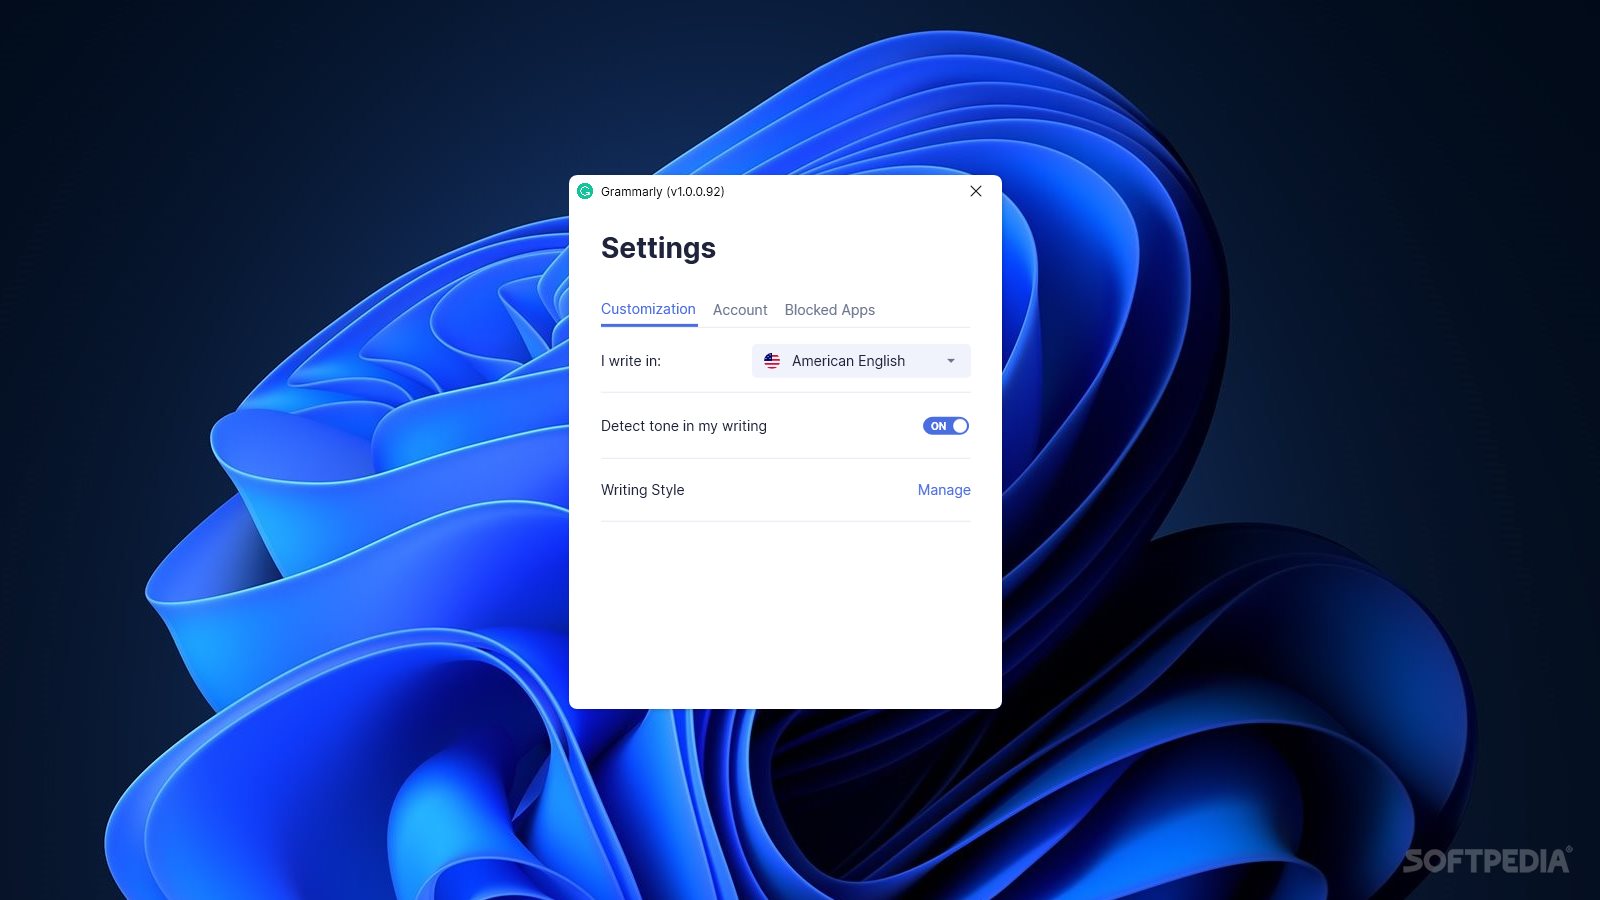The width and height of the screenshot is (1600, 900).
Task: Click the US flag icon in language selector
Action: pyautogui.click(x=772, y=361)
